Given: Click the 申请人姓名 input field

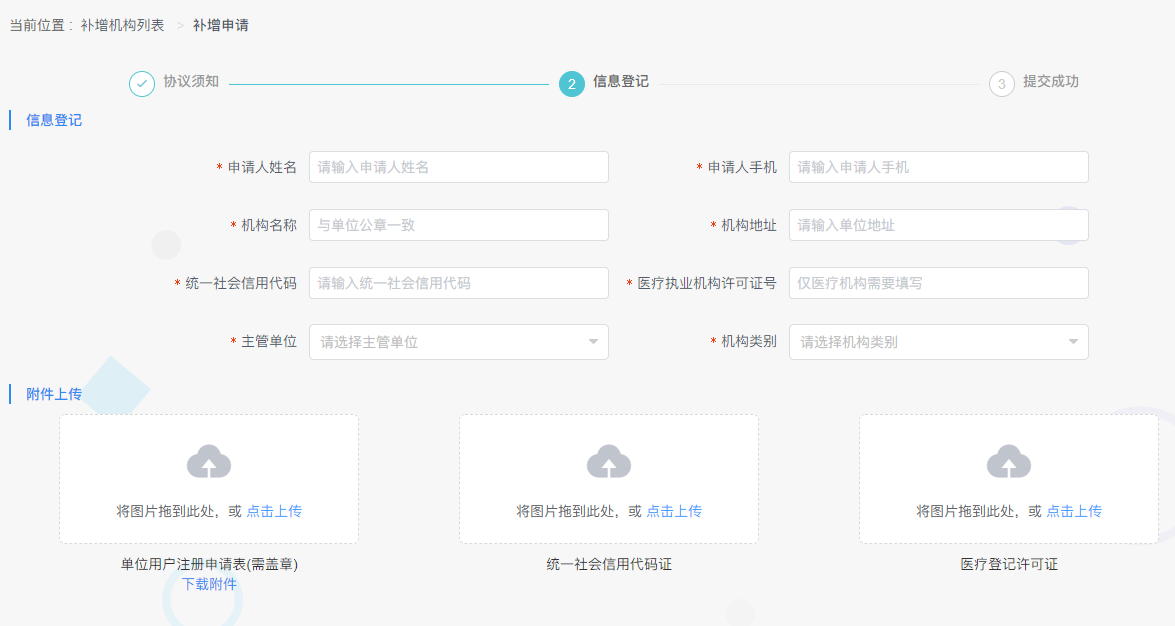Looking at the screenshot, I should [x=459, y=166].
